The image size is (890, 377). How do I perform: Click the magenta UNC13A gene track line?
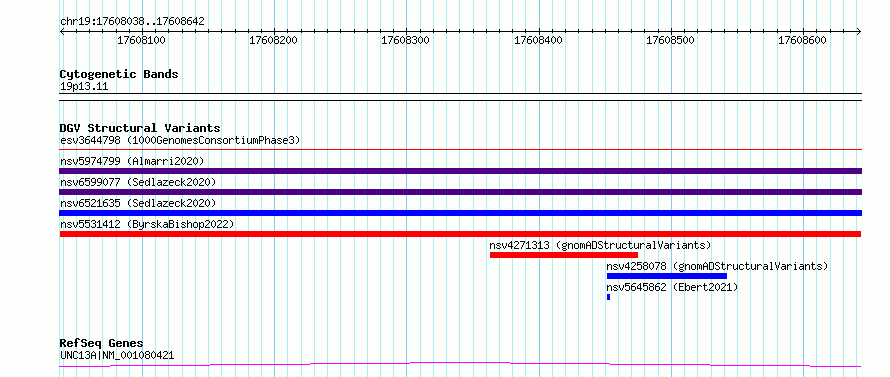click(x=460, y=364)
